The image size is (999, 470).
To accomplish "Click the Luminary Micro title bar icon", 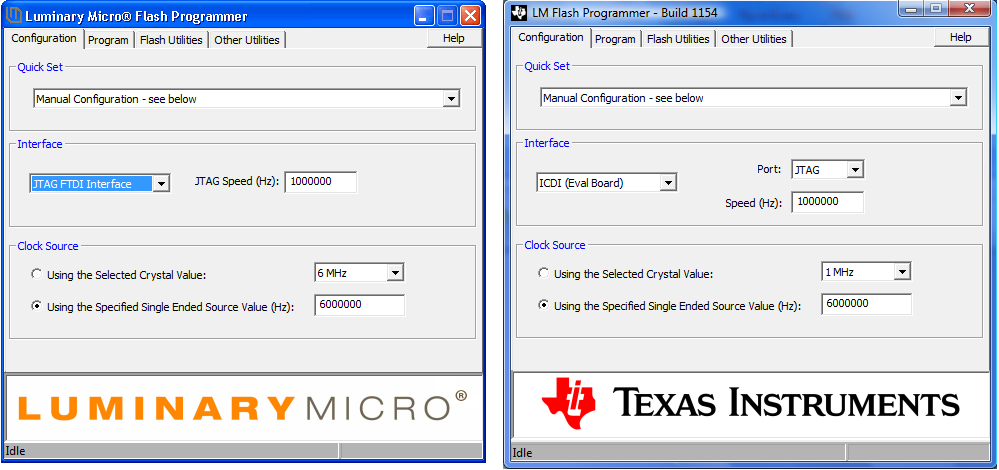I will click(x=14, y=16).
